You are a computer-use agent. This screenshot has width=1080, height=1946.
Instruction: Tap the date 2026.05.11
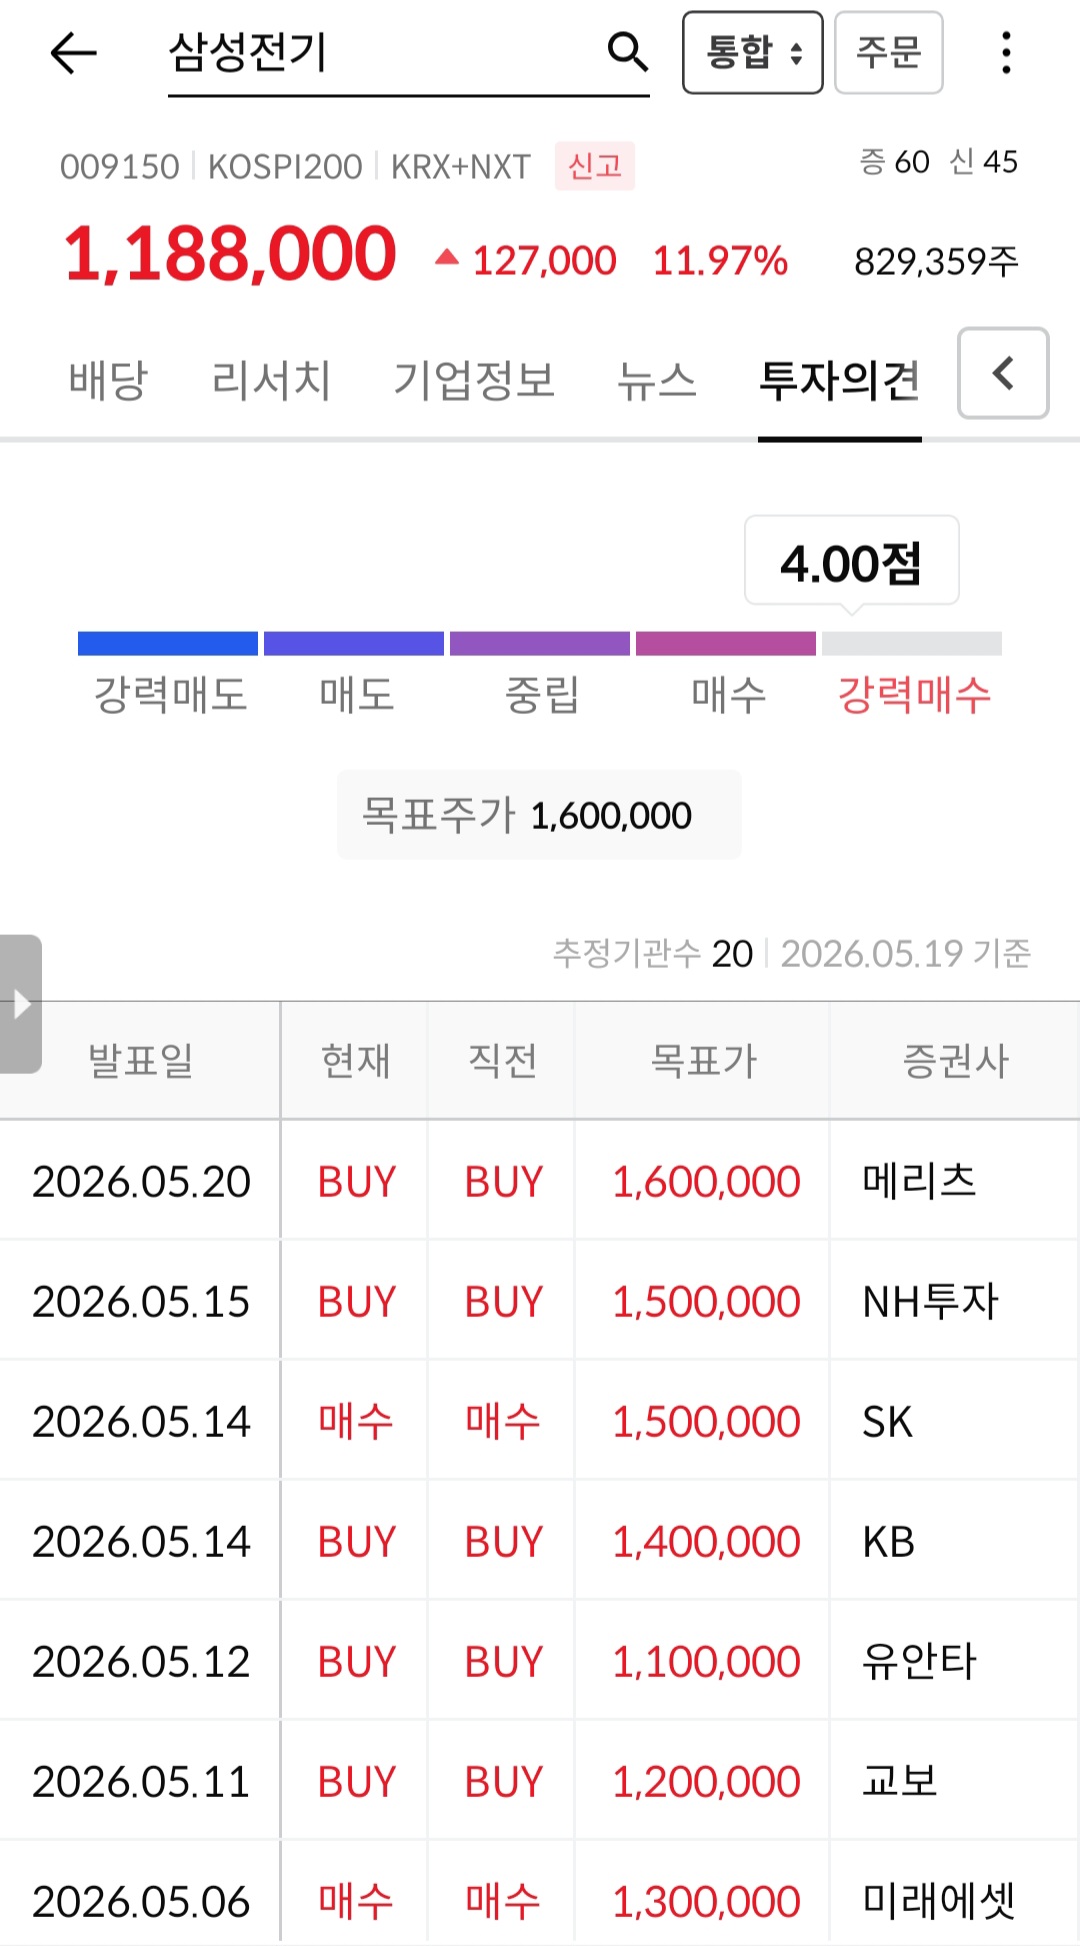(x=141, y=1782)
